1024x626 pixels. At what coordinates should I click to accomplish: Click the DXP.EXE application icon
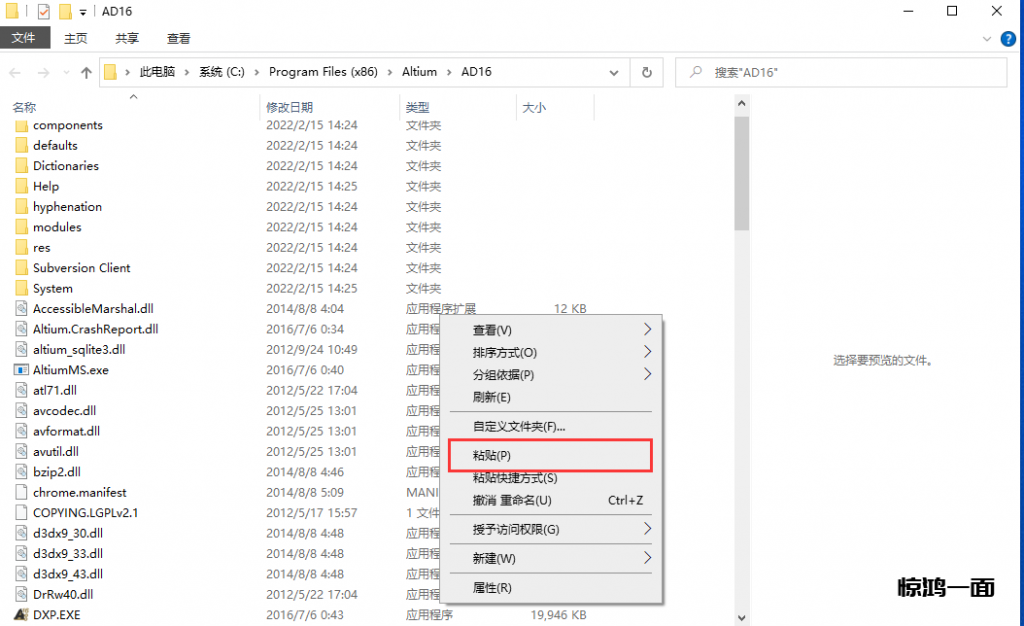20,615
